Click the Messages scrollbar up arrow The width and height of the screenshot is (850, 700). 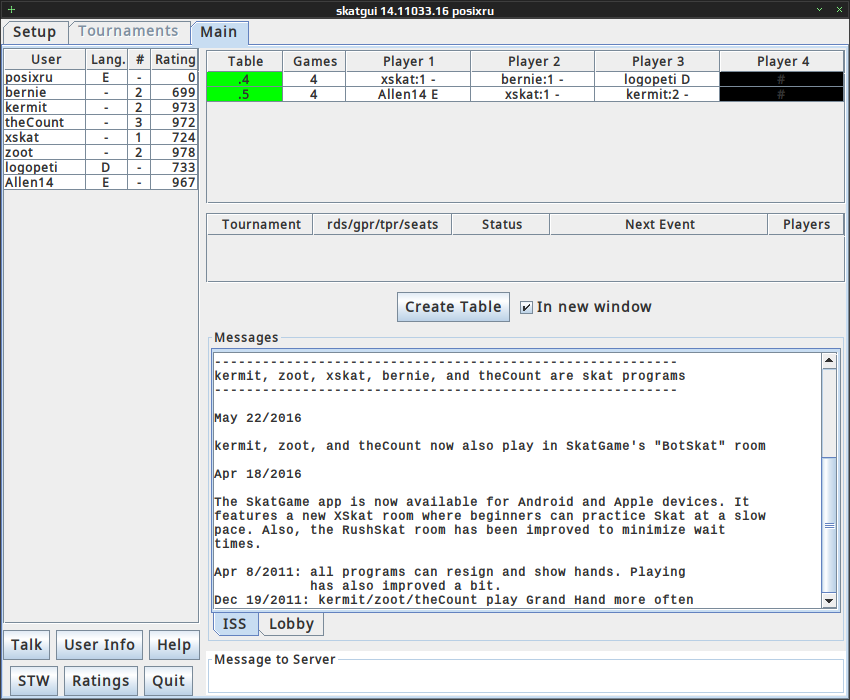click(x=829, y=360)
